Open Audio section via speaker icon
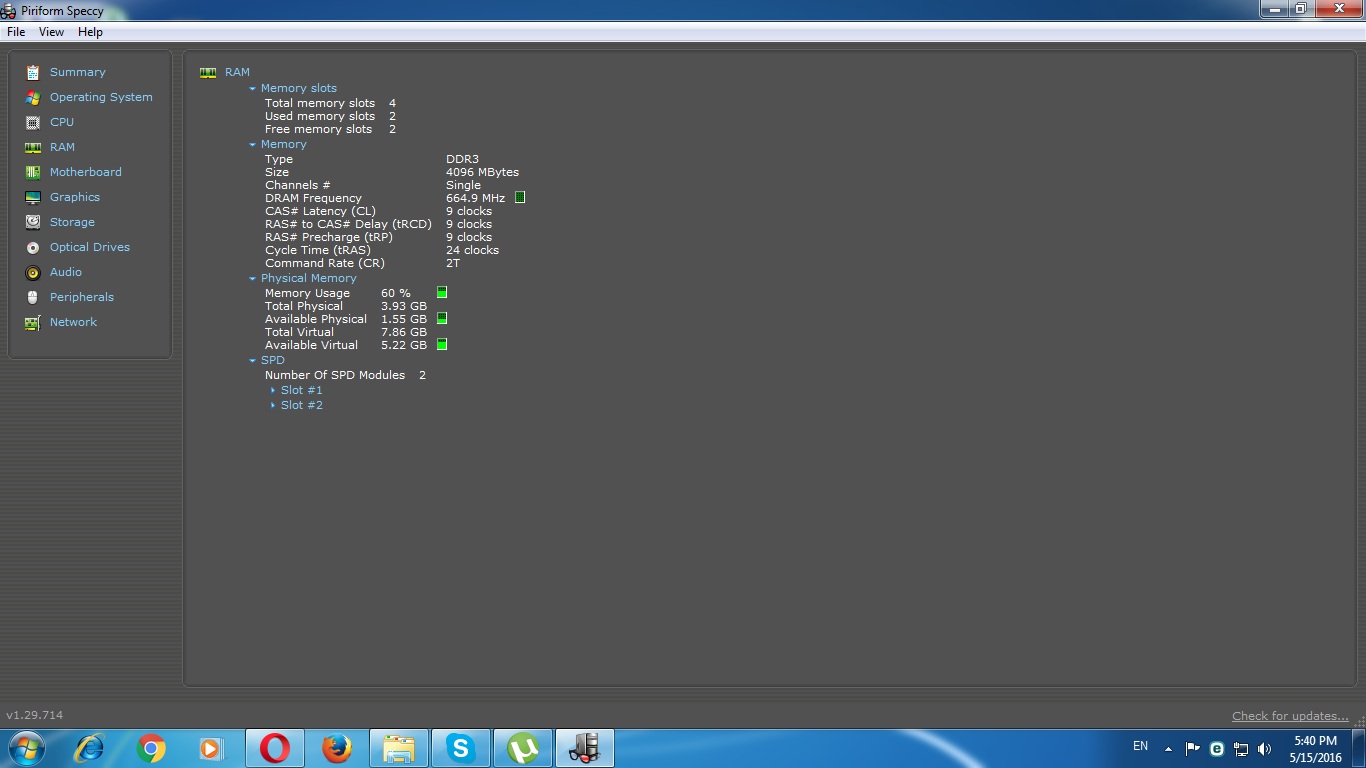 coord(33,272)
